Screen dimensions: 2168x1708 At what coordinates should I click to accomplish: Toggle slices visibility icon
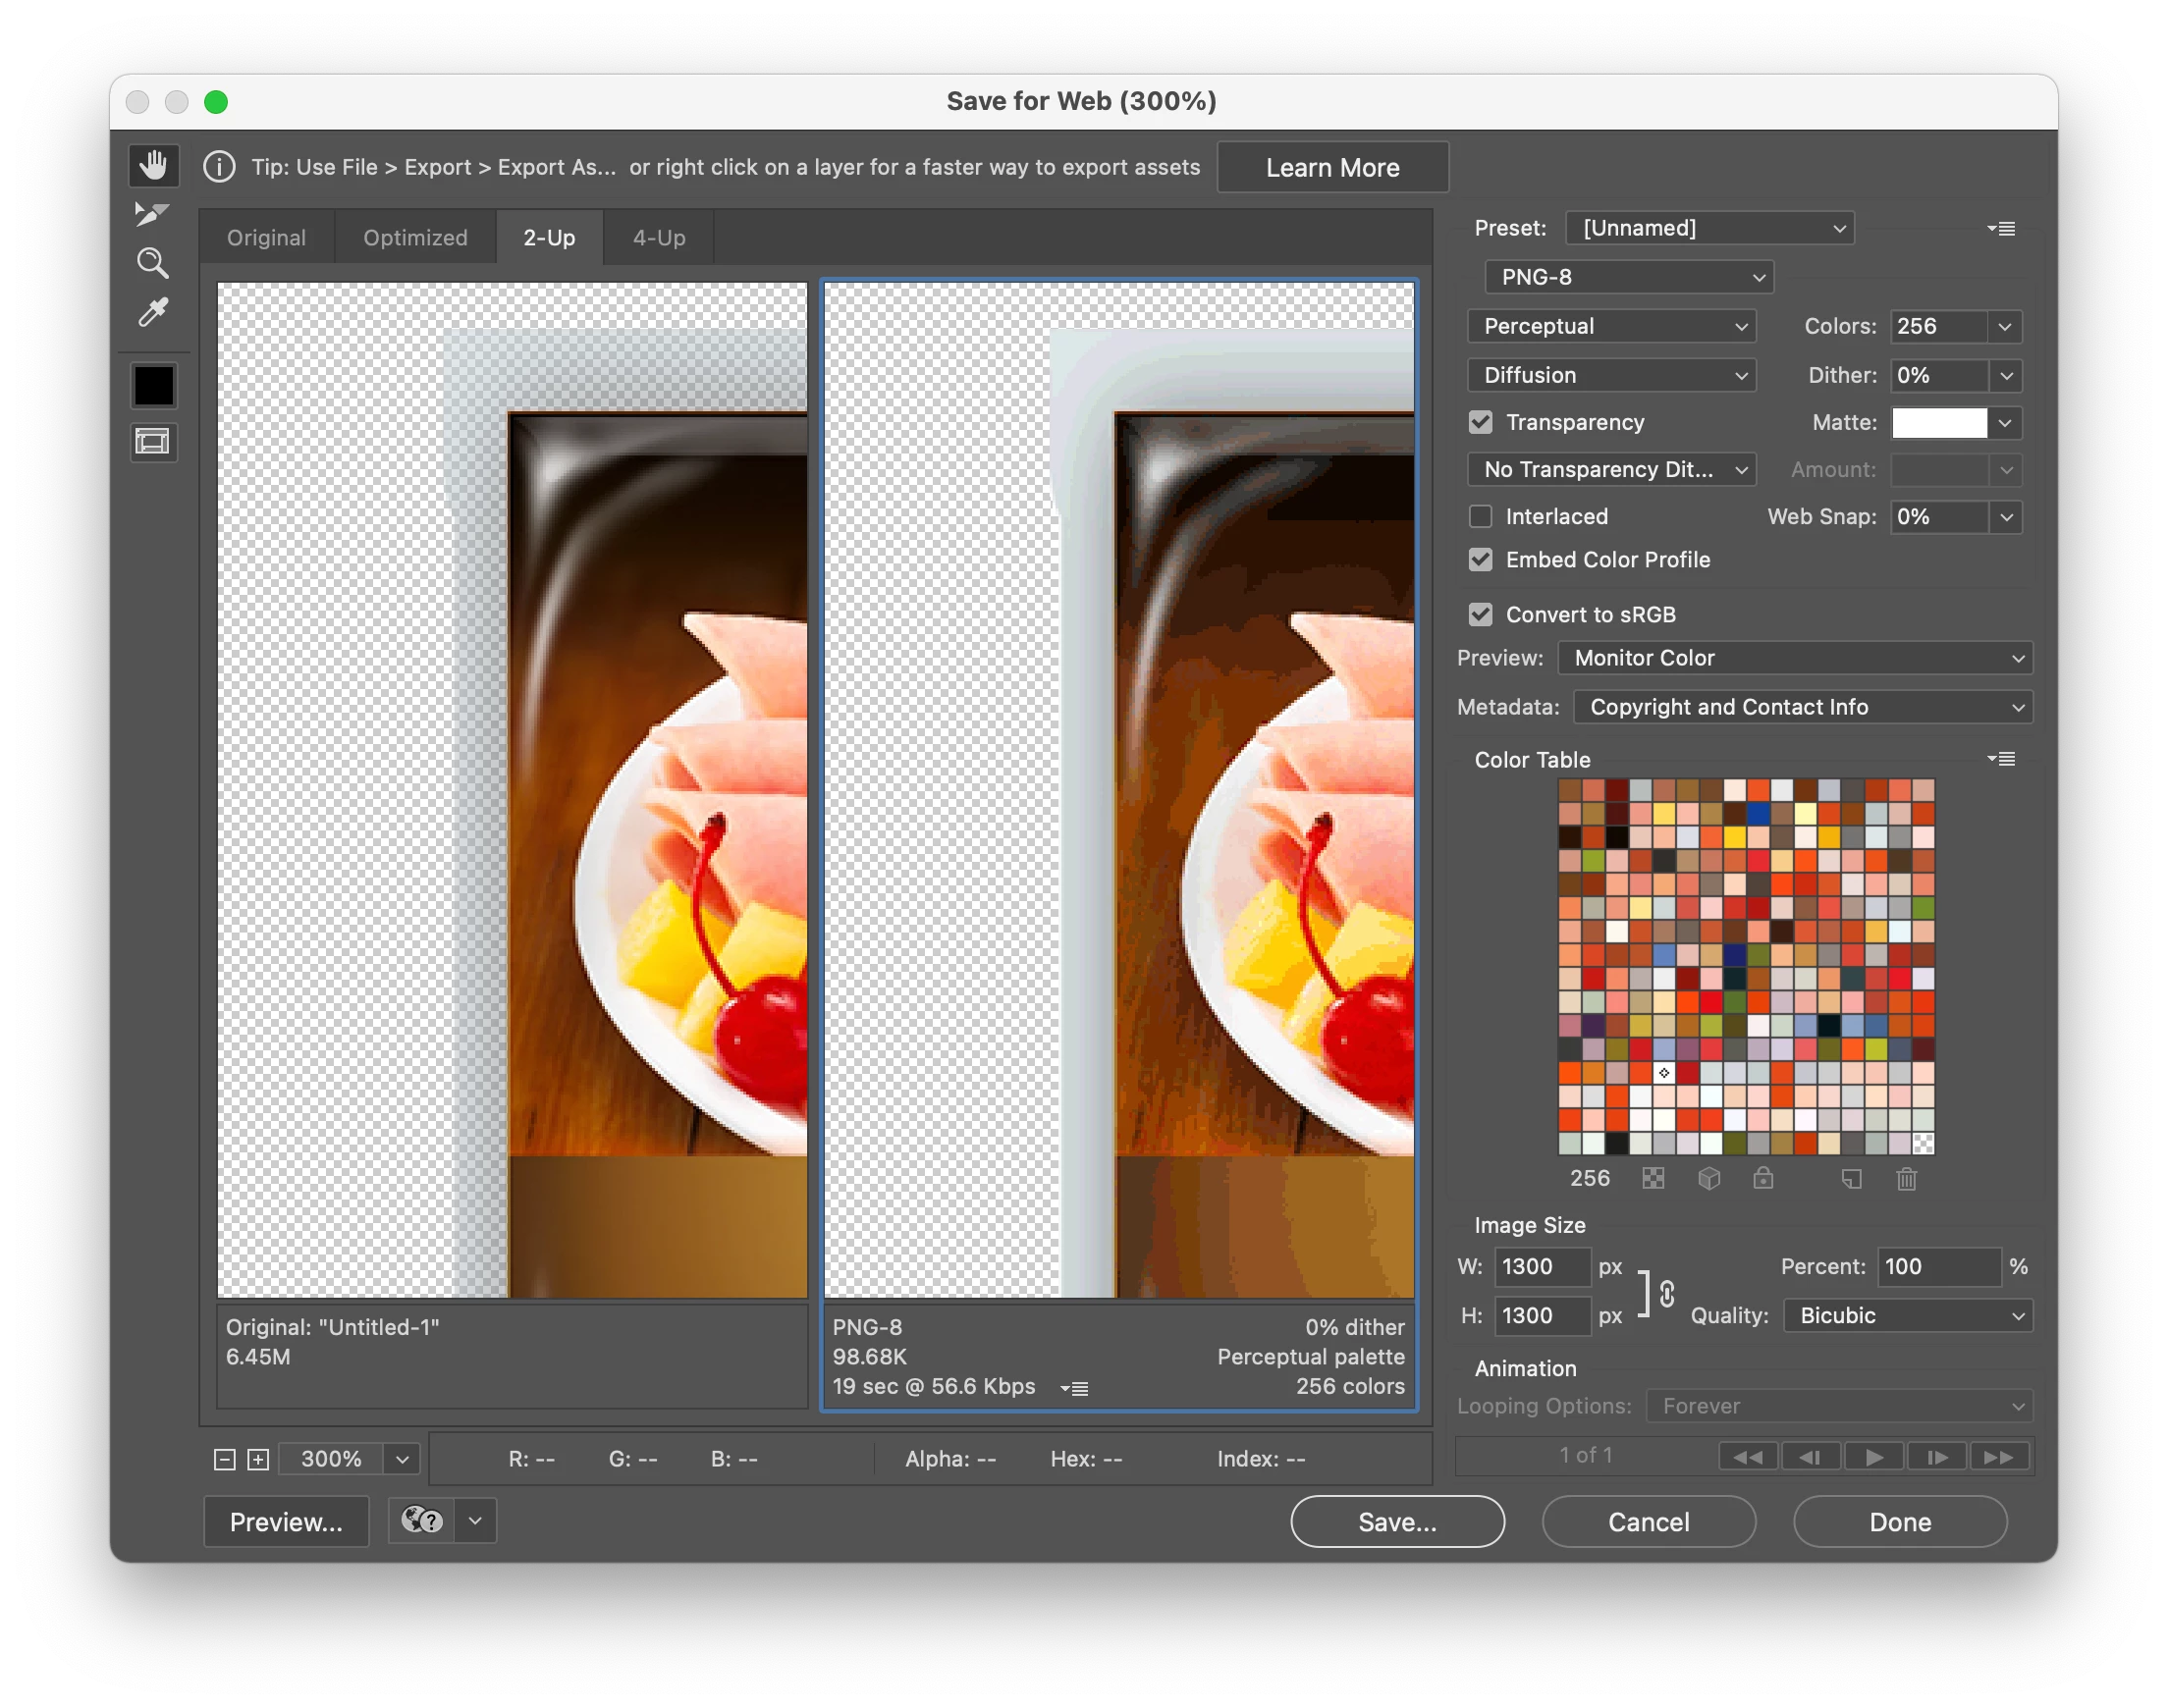tap(153, 442)
